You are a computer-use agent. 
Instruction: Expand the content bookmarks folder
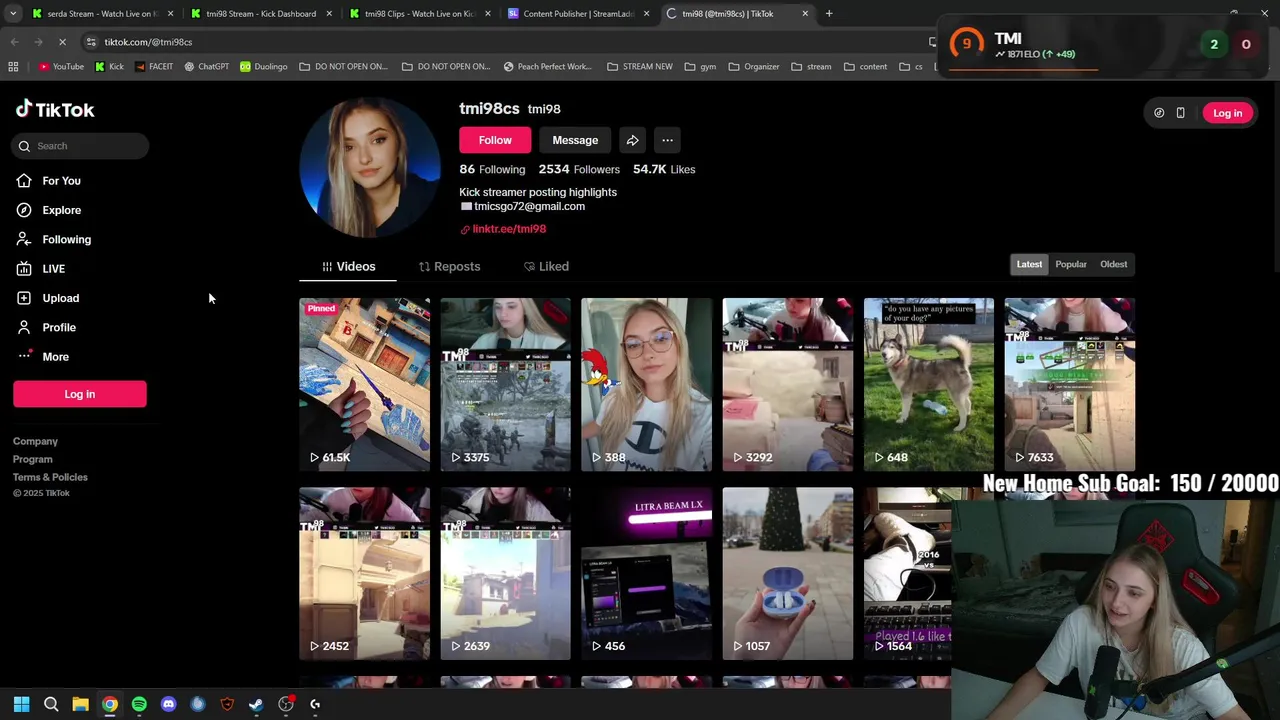[x=865, y=67]
